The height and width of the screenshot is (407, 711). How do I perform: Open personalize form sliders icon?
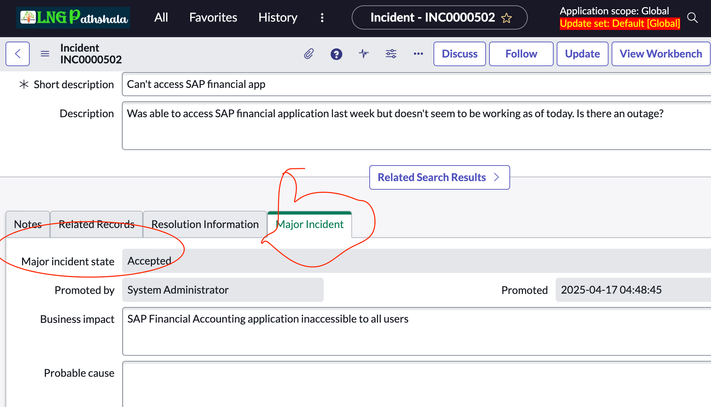point(391,54)
